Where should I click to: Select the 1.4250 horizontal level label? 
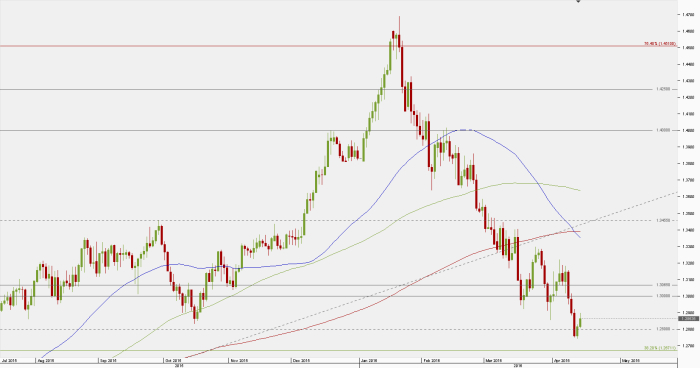coord(663,89)
